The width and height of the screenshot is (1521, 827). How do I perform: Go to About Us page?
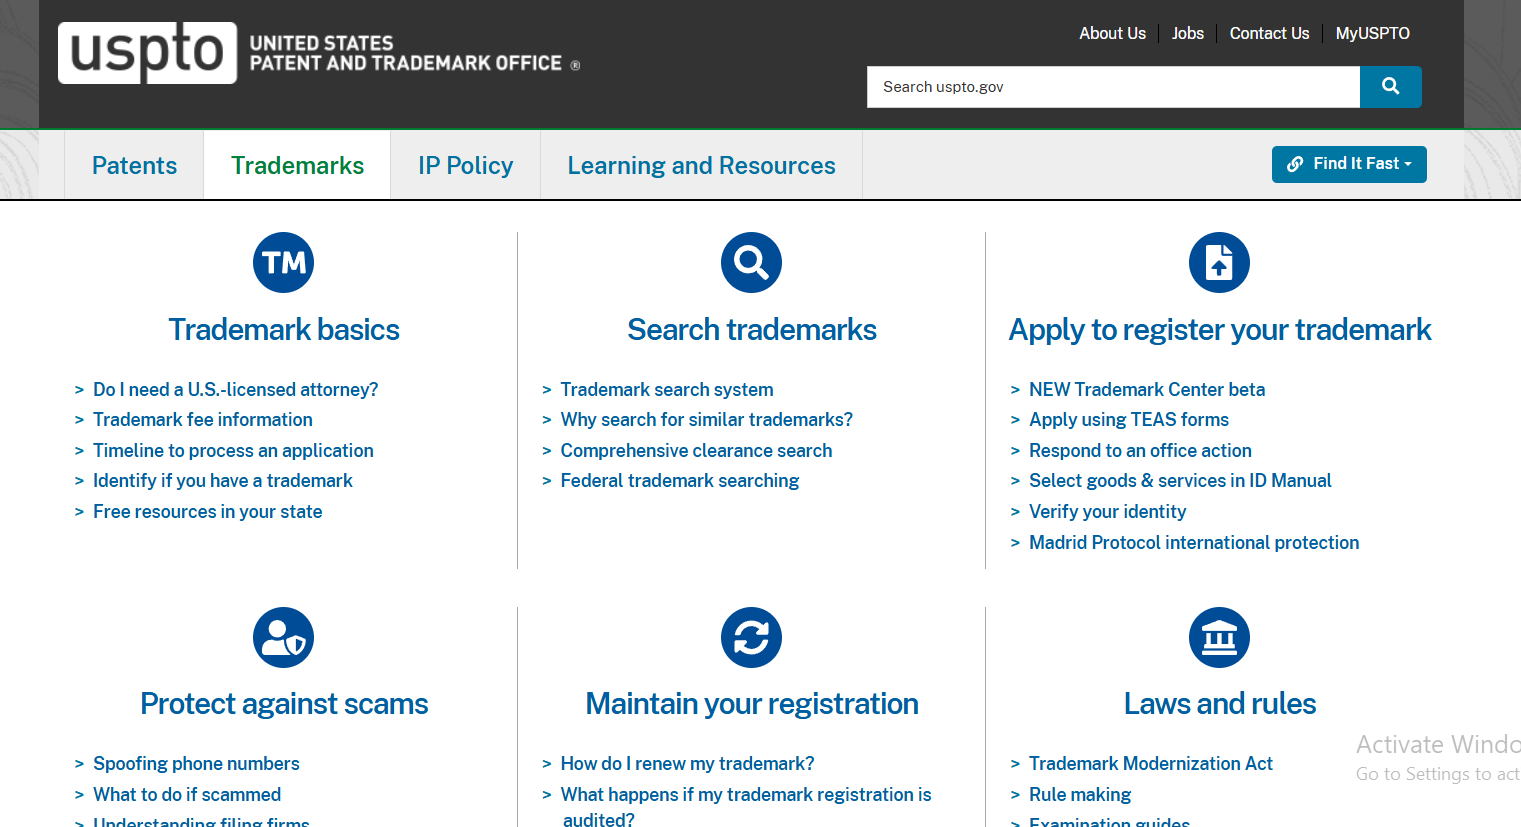point(1112,33)
